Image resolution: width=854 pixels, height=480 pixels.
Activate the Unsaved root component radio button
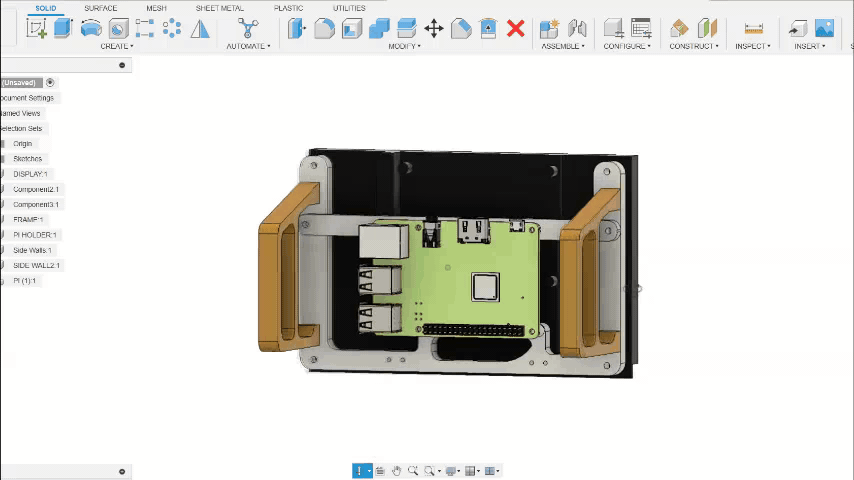(50, 82)
